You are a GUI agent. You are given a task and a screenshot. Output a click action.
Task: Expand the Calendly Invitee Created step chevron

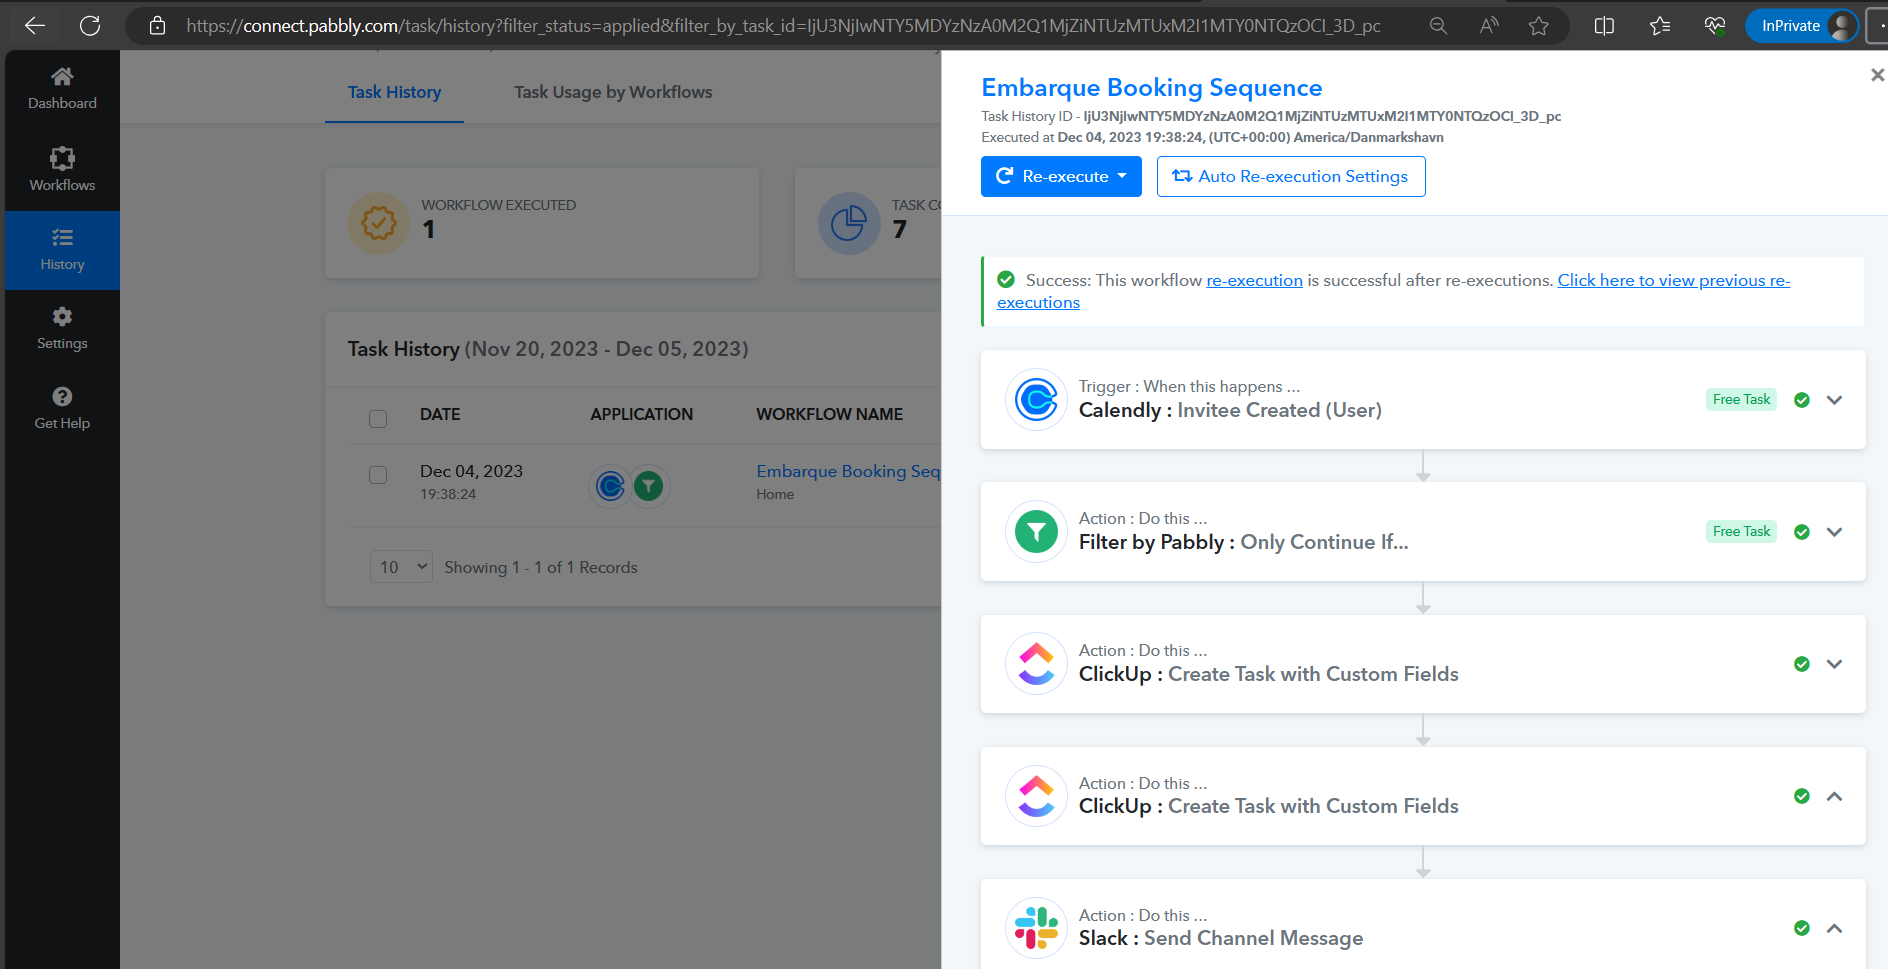(1834, 400)
